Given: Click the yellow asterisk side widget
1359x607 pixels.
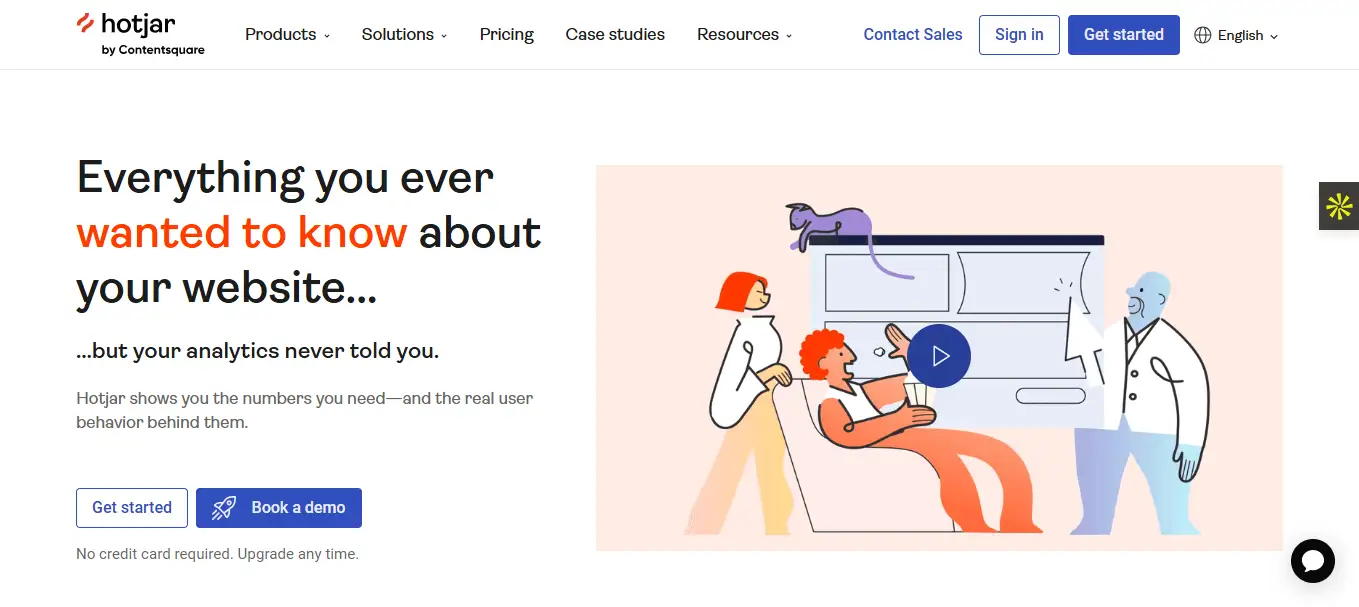Looking at the screenshot, I should [x=1339, y=206].
